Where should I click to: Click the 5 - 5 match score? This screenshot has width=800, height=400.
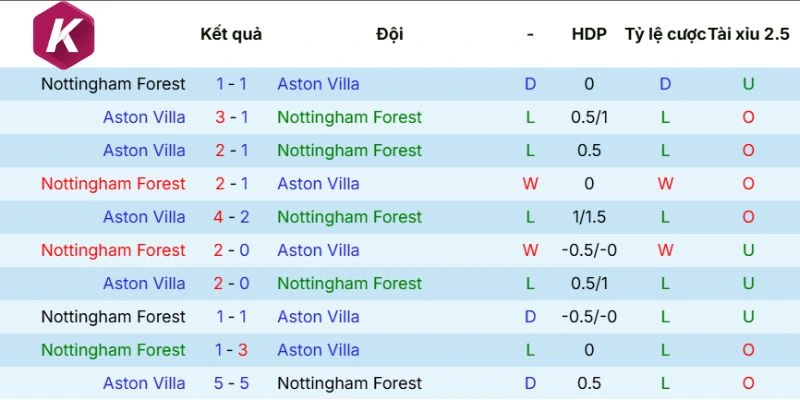point(232,383)
